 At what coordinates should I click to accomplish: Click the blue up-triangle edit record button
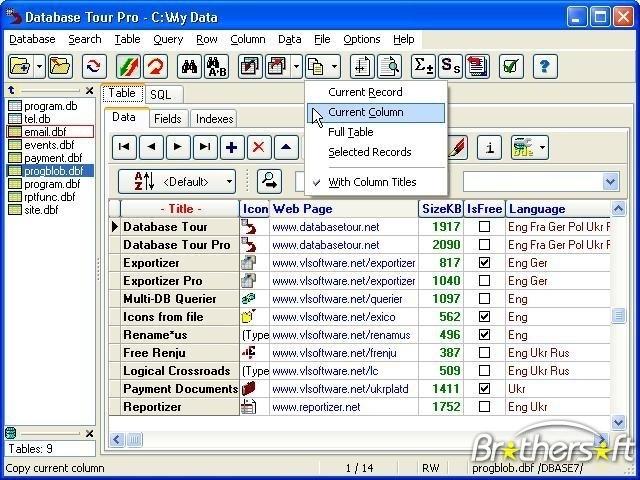286,147
